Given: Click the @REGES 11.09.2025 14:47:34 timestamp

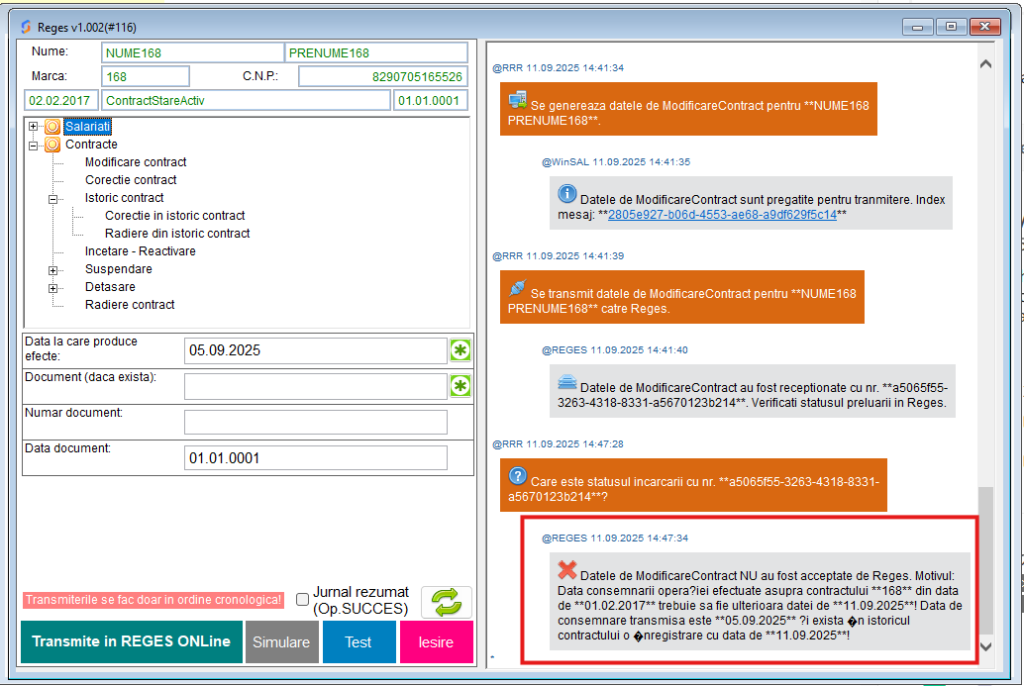Looking at the screenshot, I should click(x=615, y=538).
